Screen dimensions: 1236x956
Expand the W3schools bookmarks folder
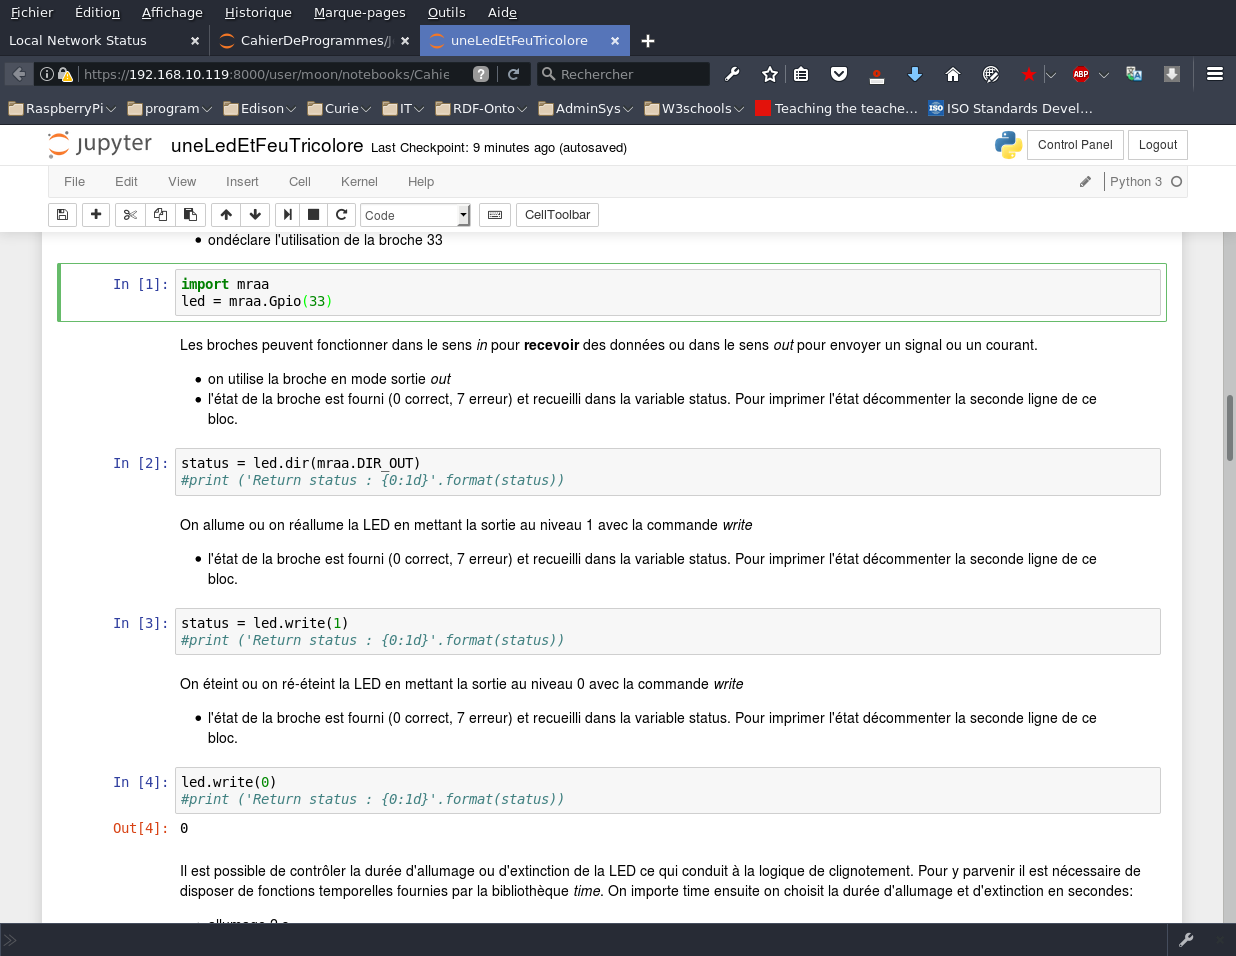[694, 108]
